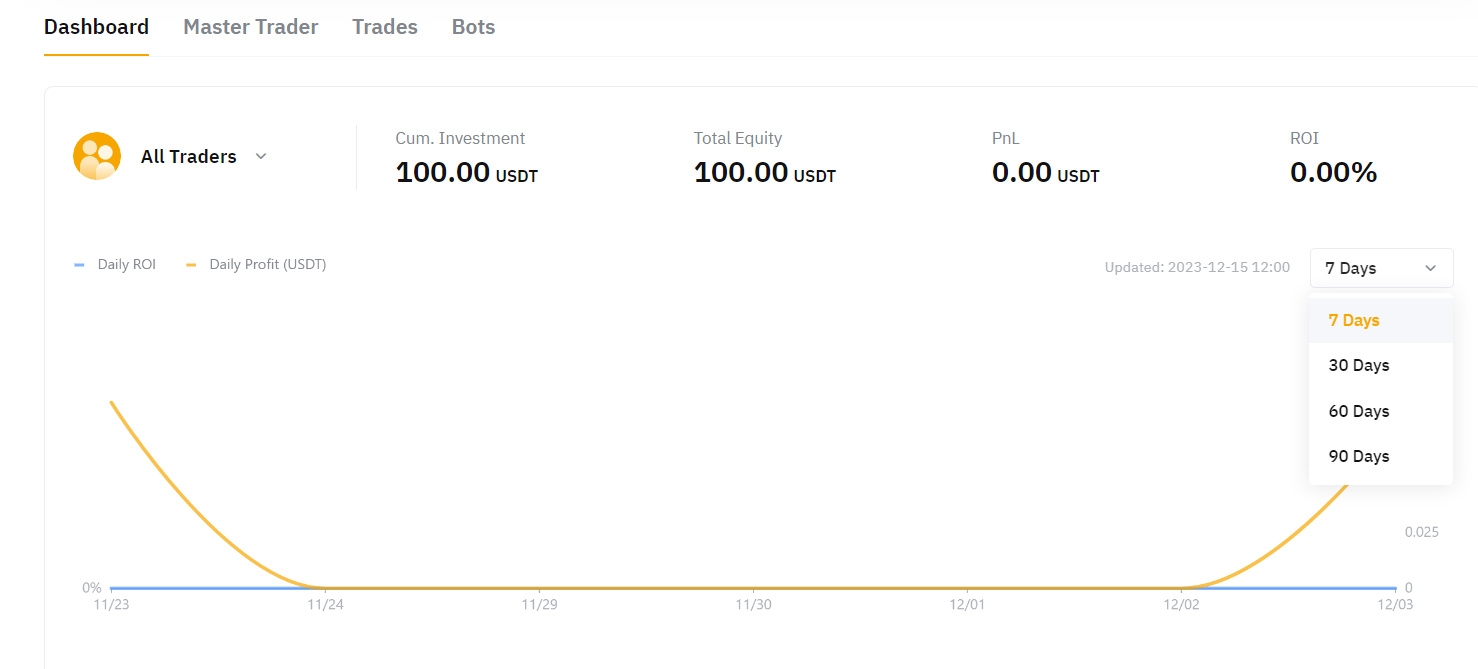Click the orange Daily Profit legend marker
The height and width of the screenshot is (669, 1478).
pyautogui.click(x=191, y=265)
